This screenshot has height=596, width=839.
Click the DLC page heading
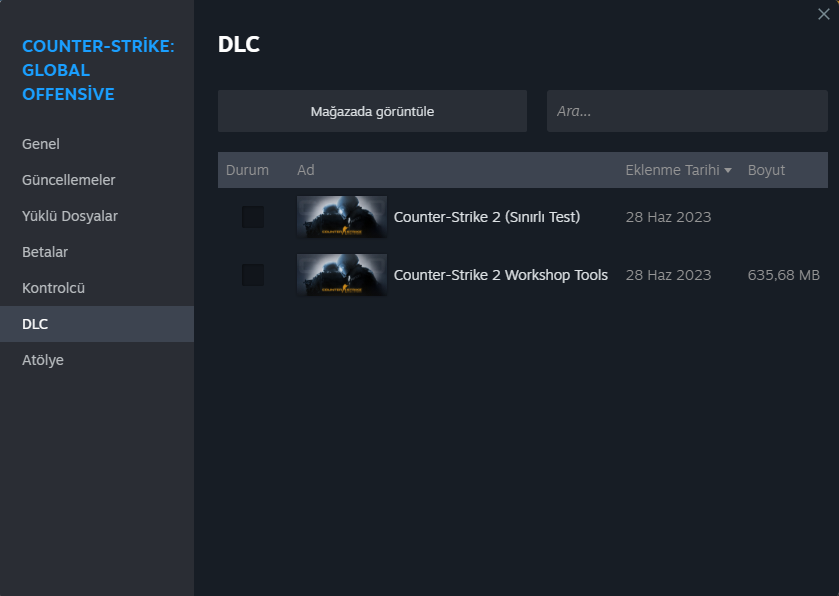239,44
